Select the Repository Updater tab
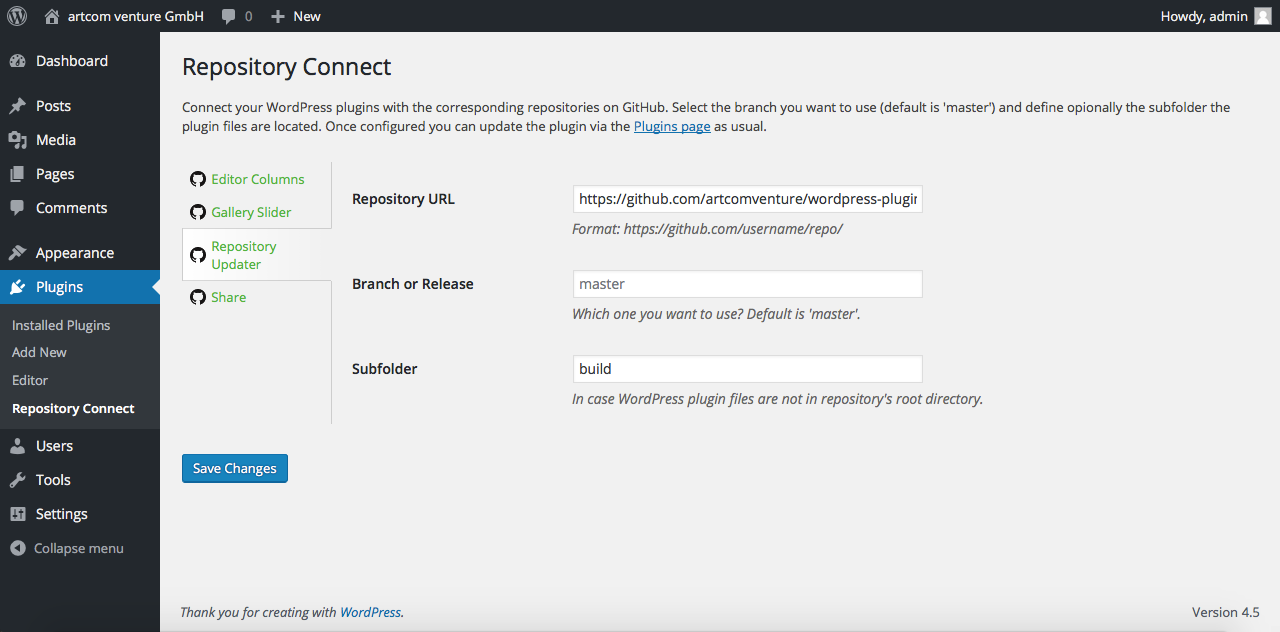Viewport: 1280px width, 632px height. tap(257, 255)
